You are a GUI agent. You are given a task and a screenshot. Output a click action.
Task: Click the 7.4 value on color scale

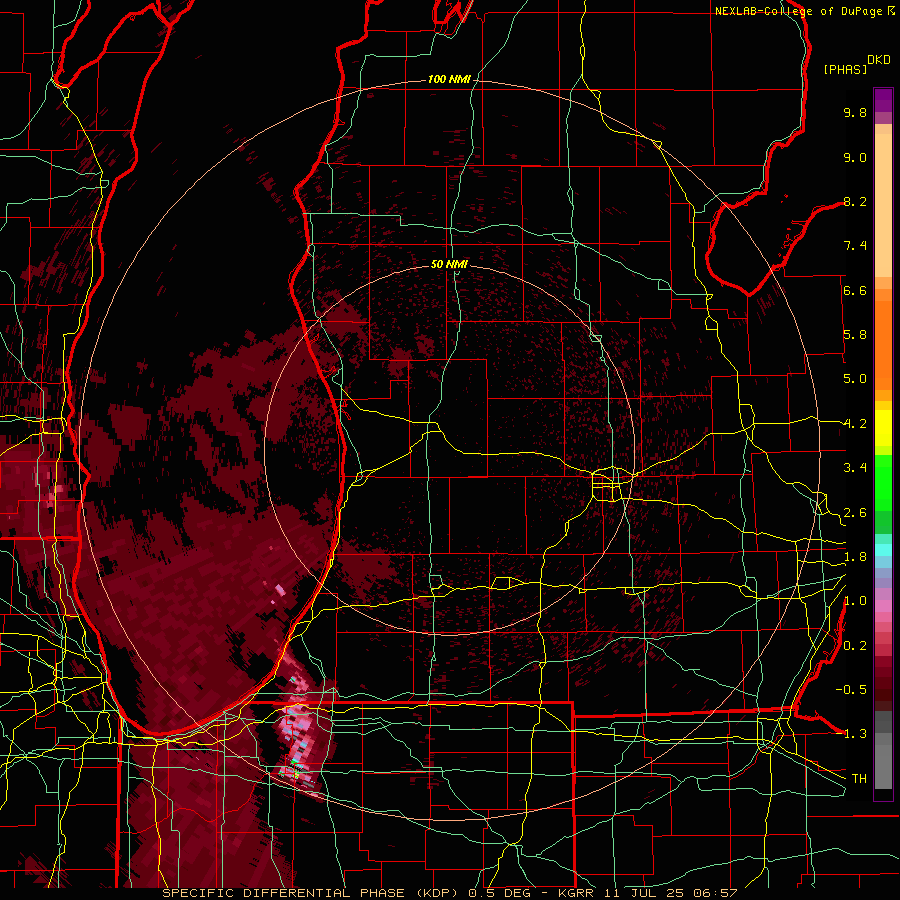[855, 246]
